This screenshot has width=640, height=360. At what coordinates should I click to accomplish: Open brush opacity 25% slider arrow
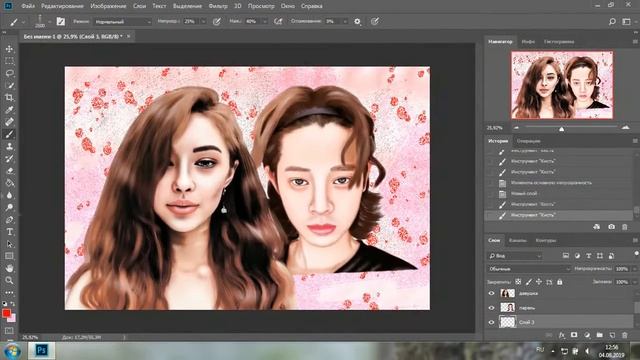coord(203,22)
